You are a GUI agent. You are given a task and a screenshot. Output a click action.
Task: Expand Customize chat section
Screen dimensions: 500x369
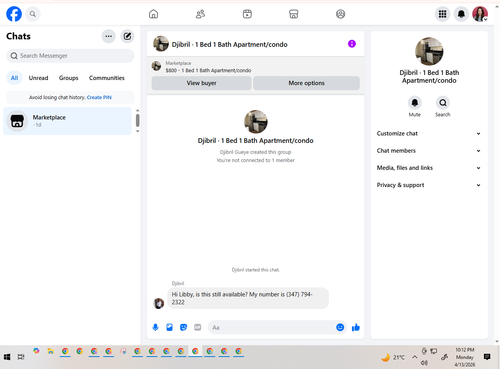[x=429, y=133]
